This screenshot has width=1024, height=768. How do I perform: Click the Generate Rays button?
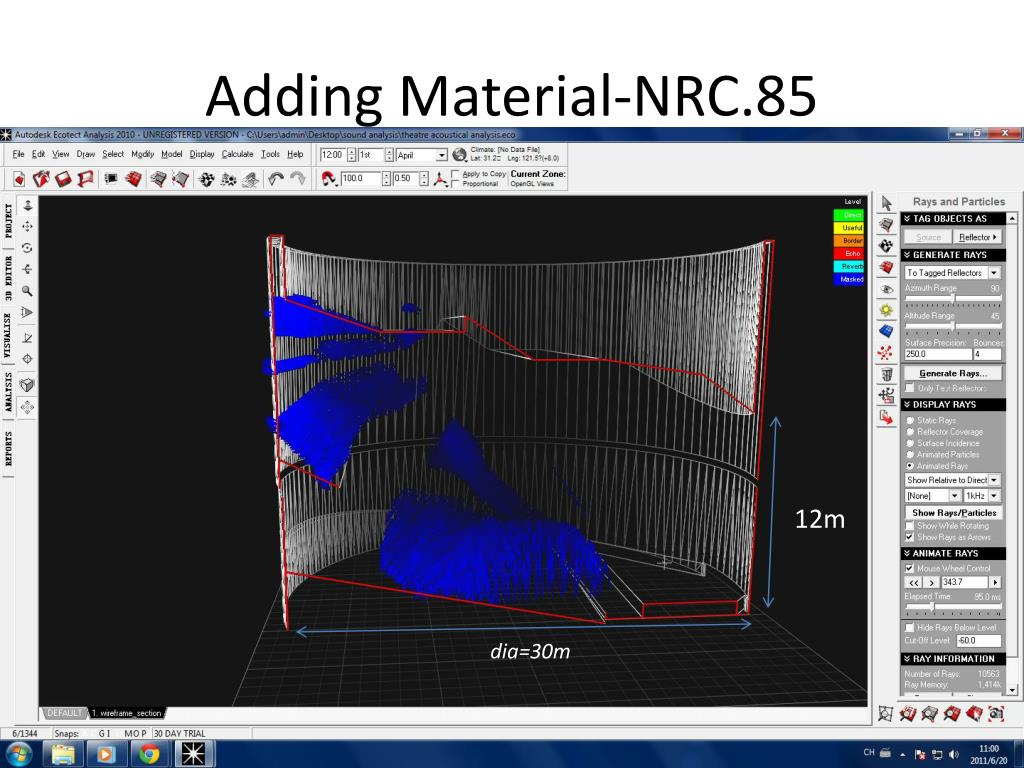pos(953,374)
